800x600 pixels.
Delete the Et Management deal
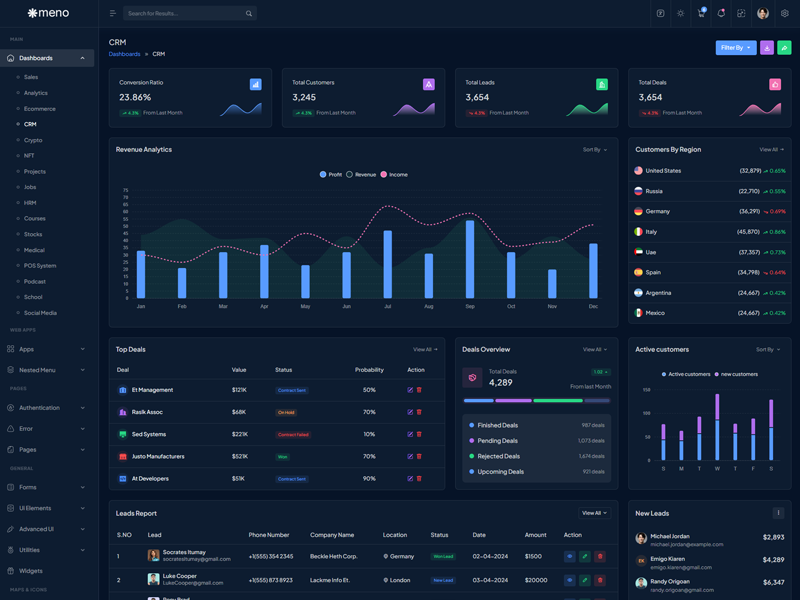pyautogui.click(x=419, y=390)
